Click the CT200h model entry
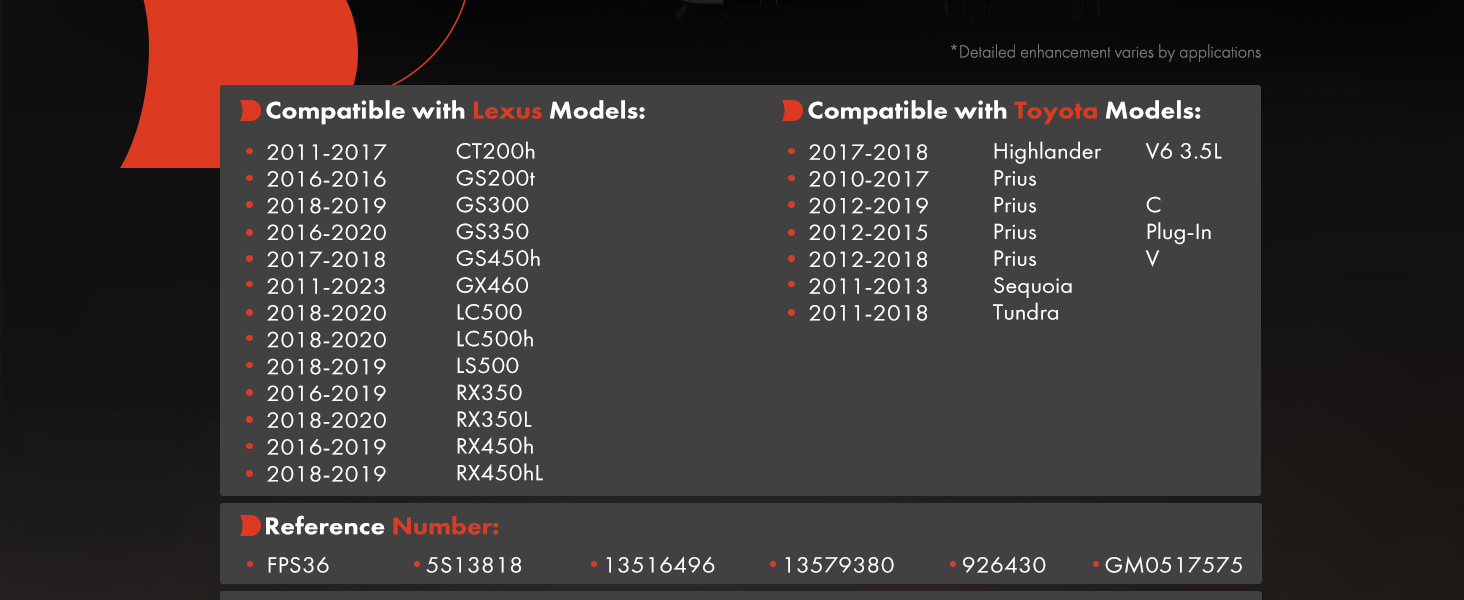This screenshot has height=600, width=1464. (495, 152)
